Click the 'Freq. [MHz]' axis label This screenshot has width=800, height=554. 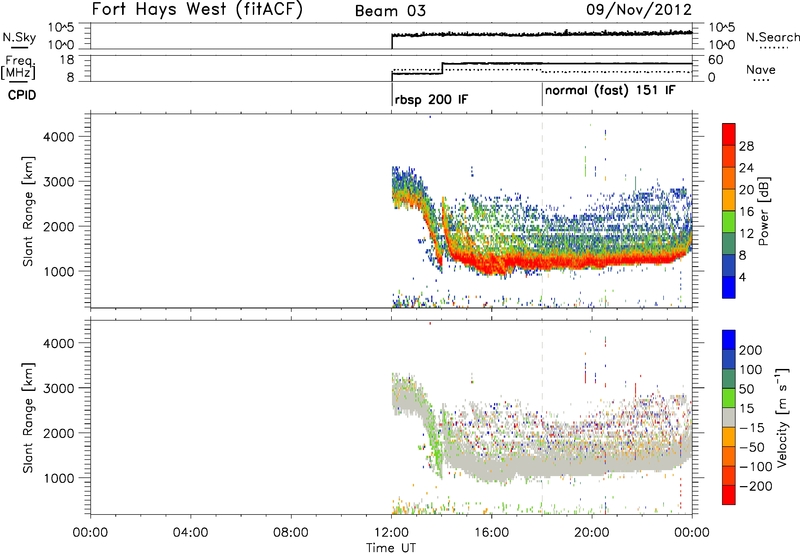point(19,68)
